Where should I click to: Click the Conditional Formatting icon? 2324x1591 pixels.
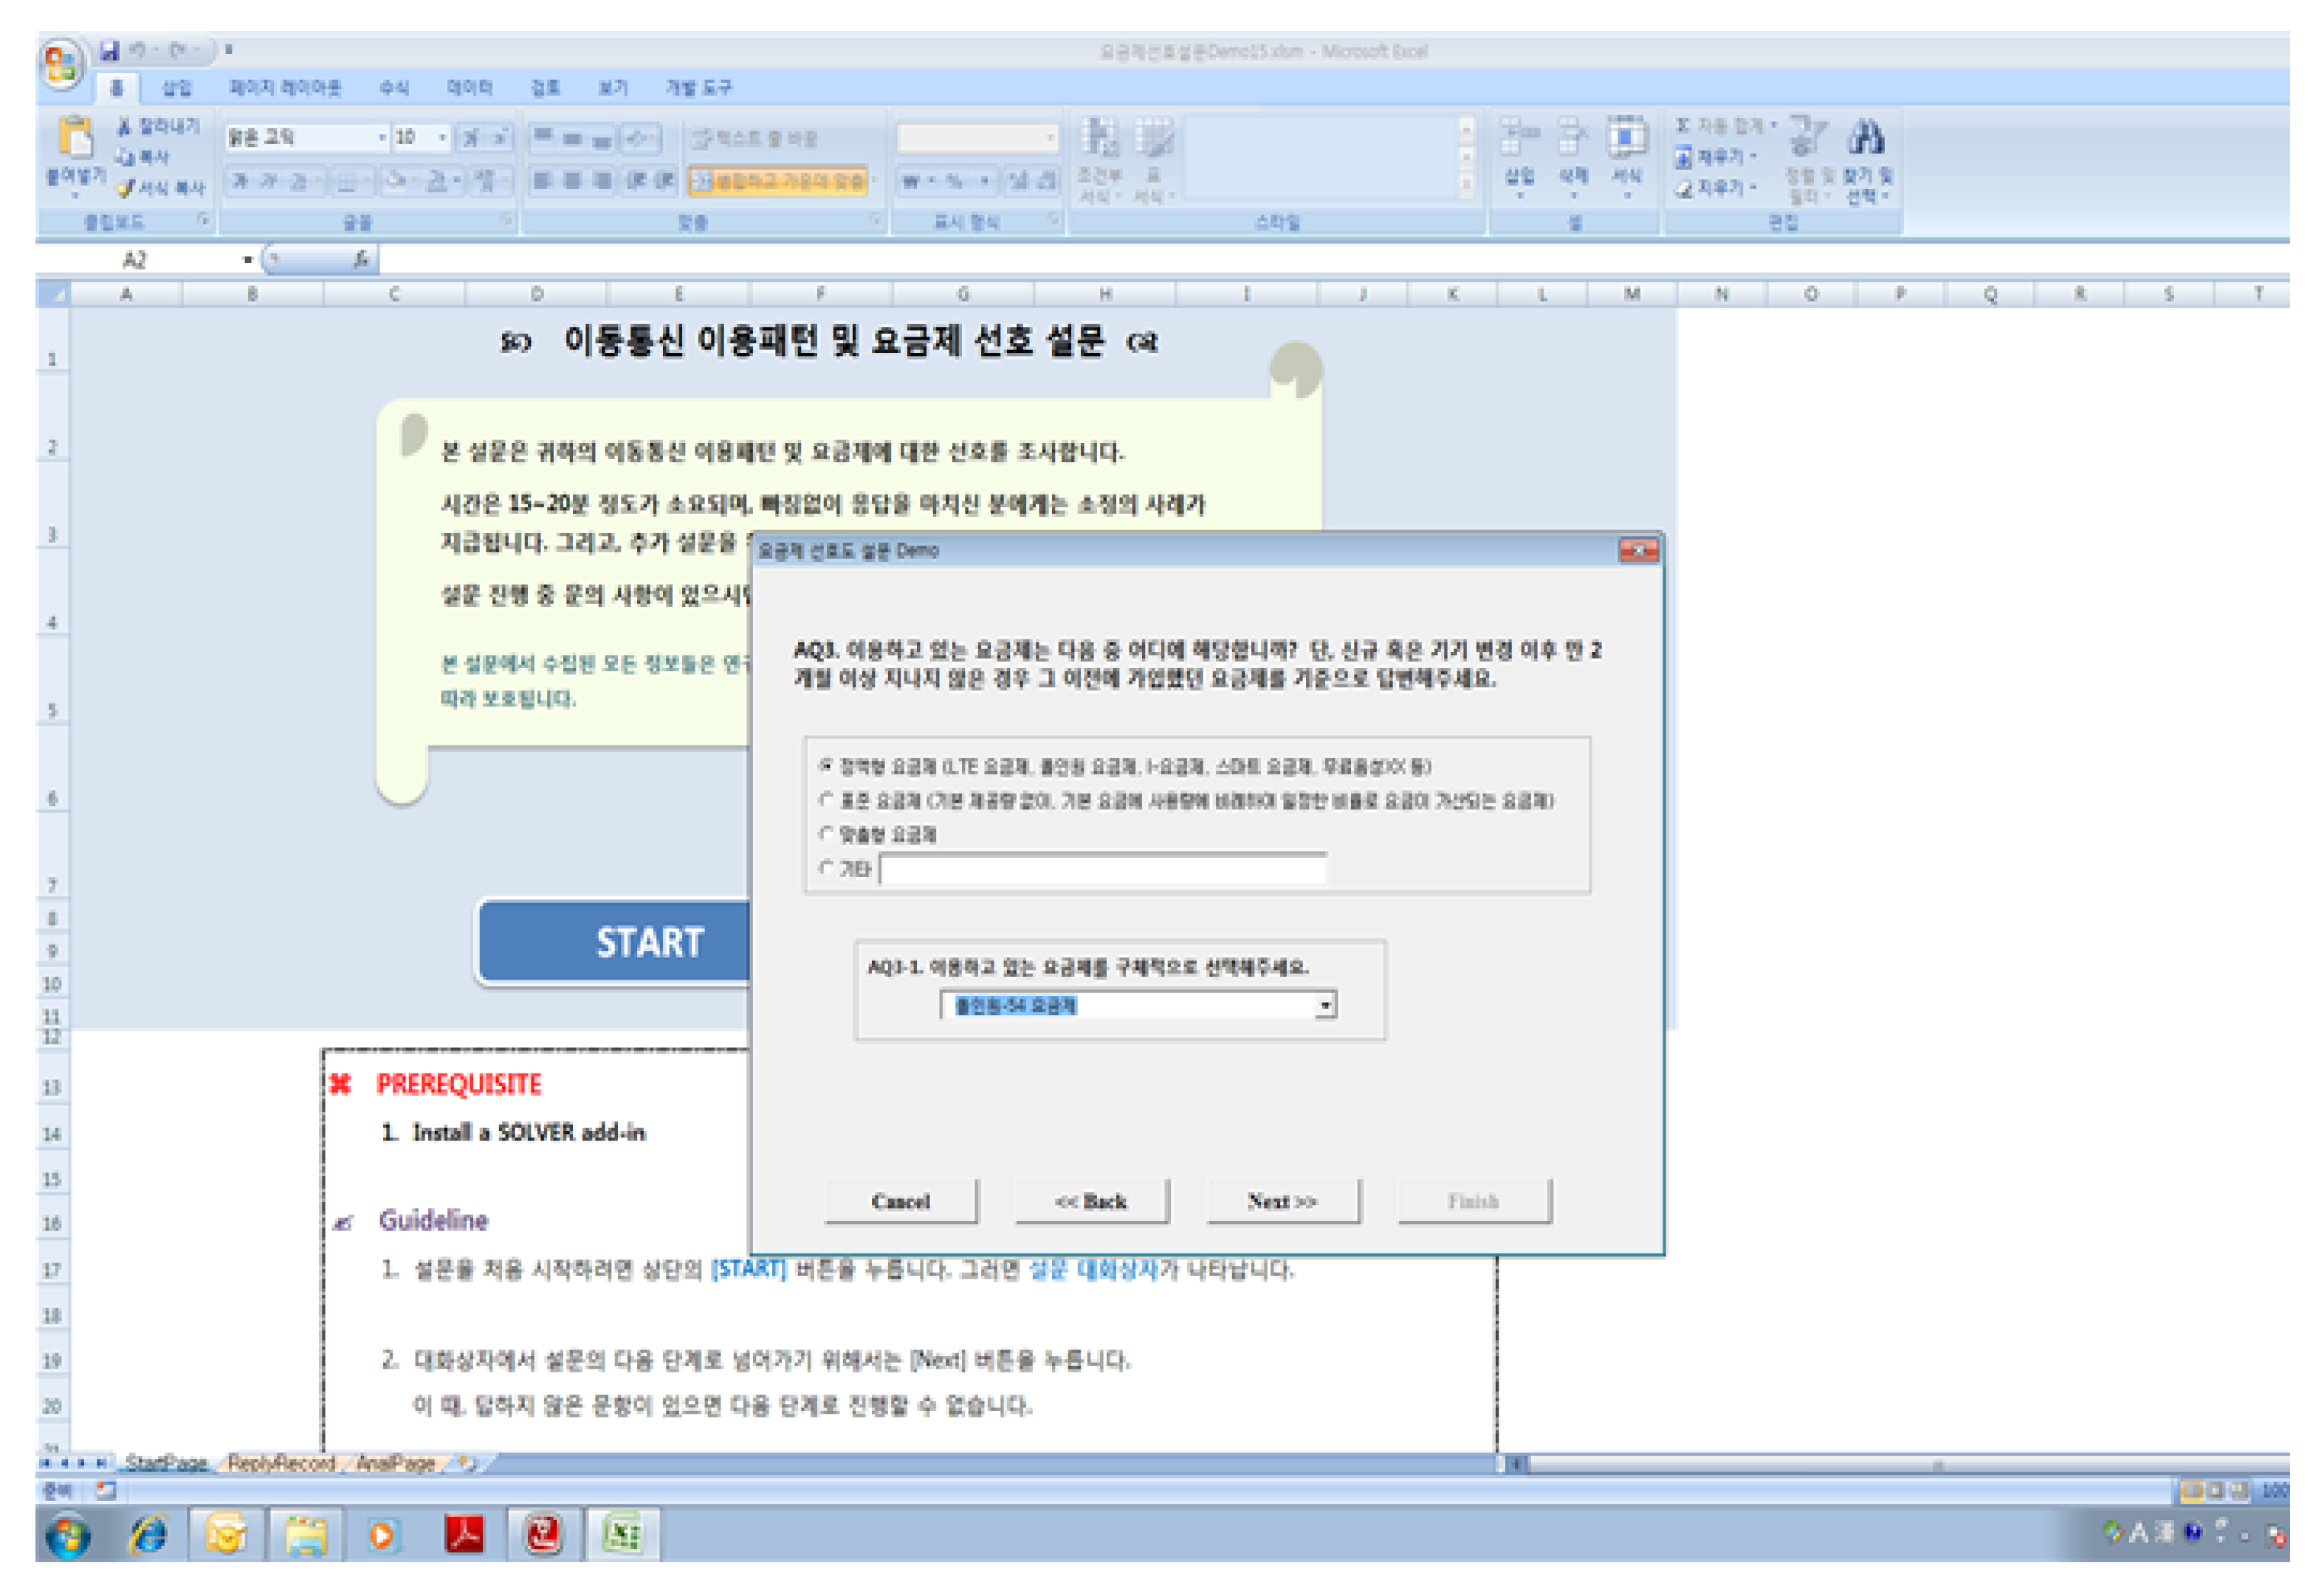pyautogui.click(x=1101, y=138)
